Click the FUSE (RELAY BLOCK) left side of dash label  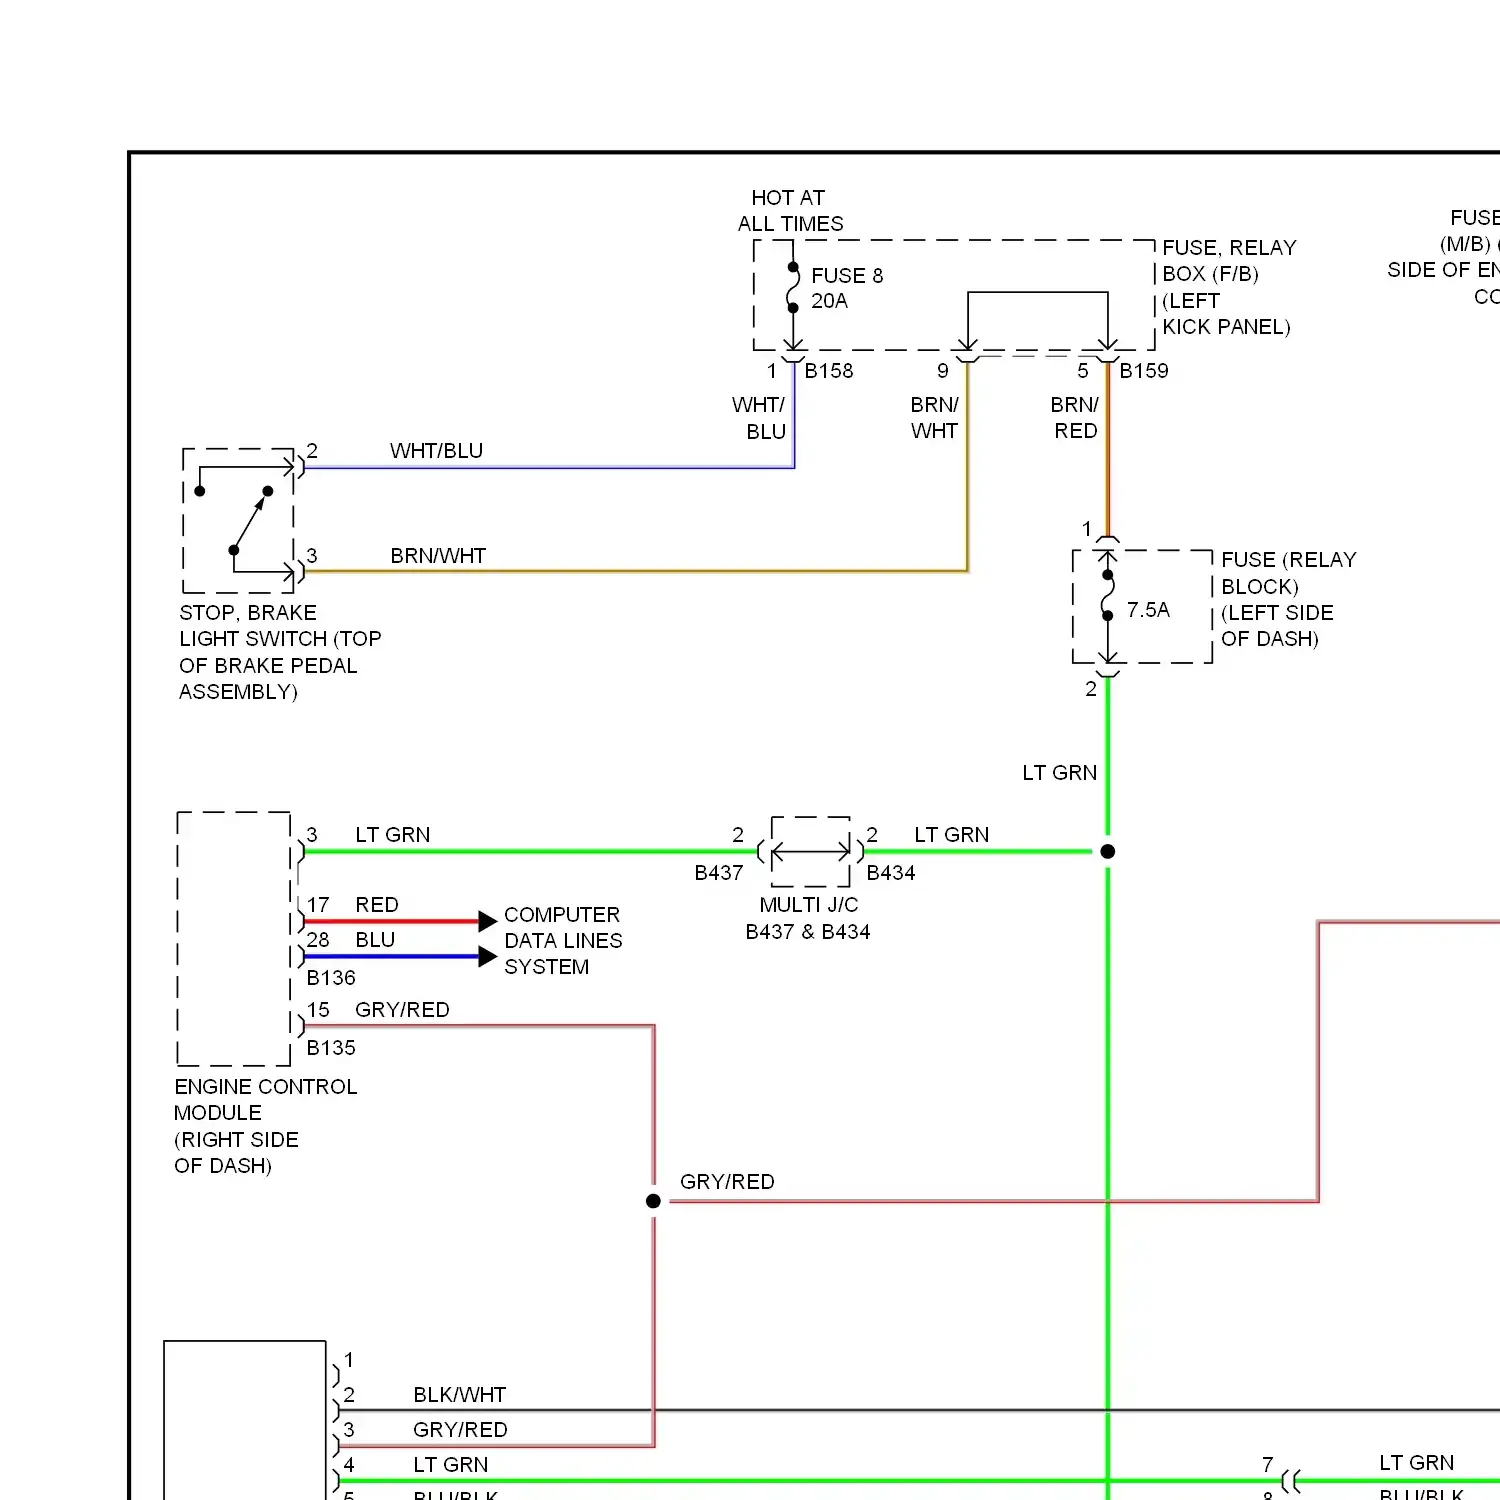click(x=1289, y=599)
